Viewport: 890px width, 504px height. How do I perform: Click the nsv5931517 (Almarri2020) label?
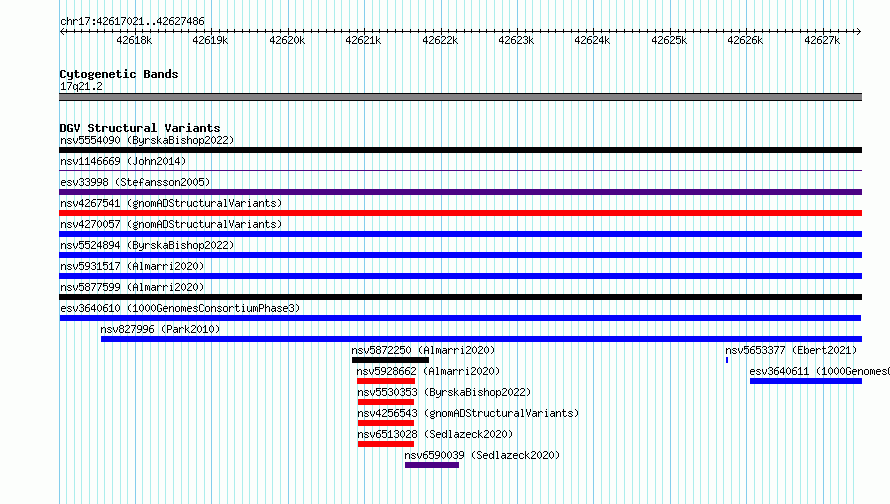[132, 266]
